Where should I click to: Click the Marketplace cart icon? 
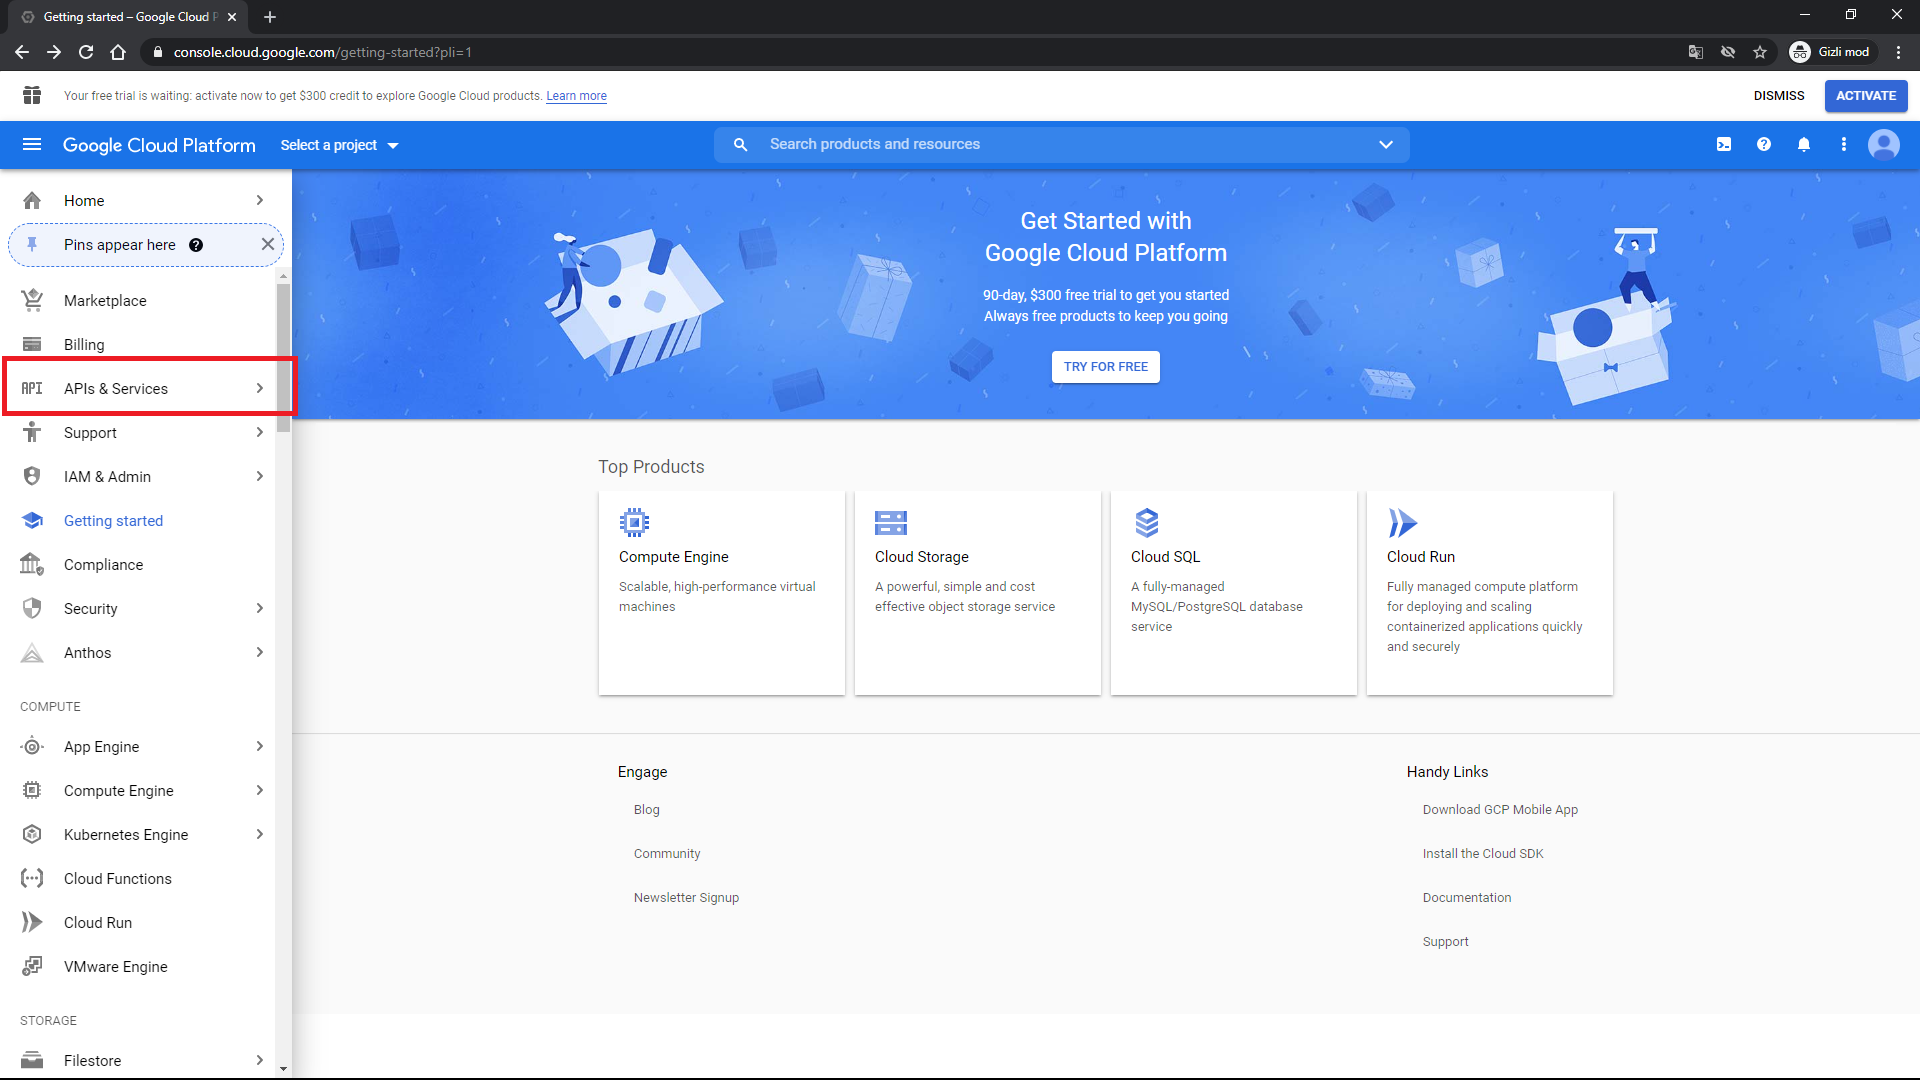(32, 300)
